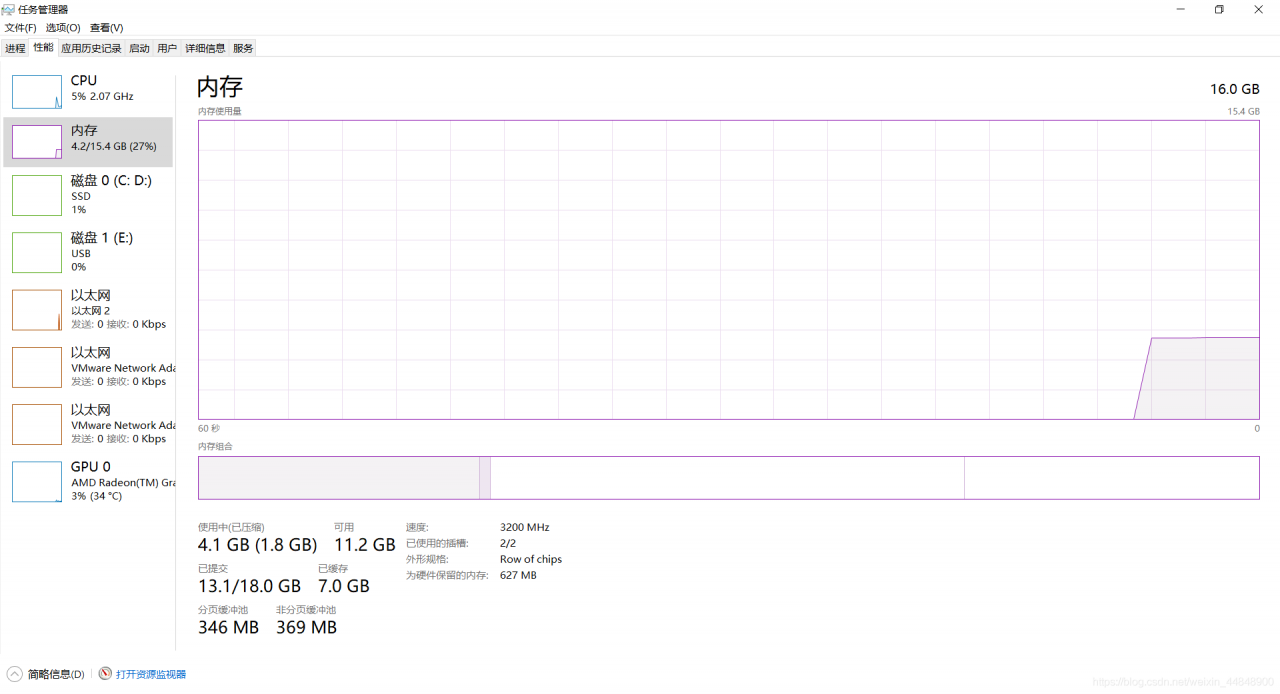Click the resource monitor gauge icon
Viewport: 1280px width, 694px height.
[105, 674]
